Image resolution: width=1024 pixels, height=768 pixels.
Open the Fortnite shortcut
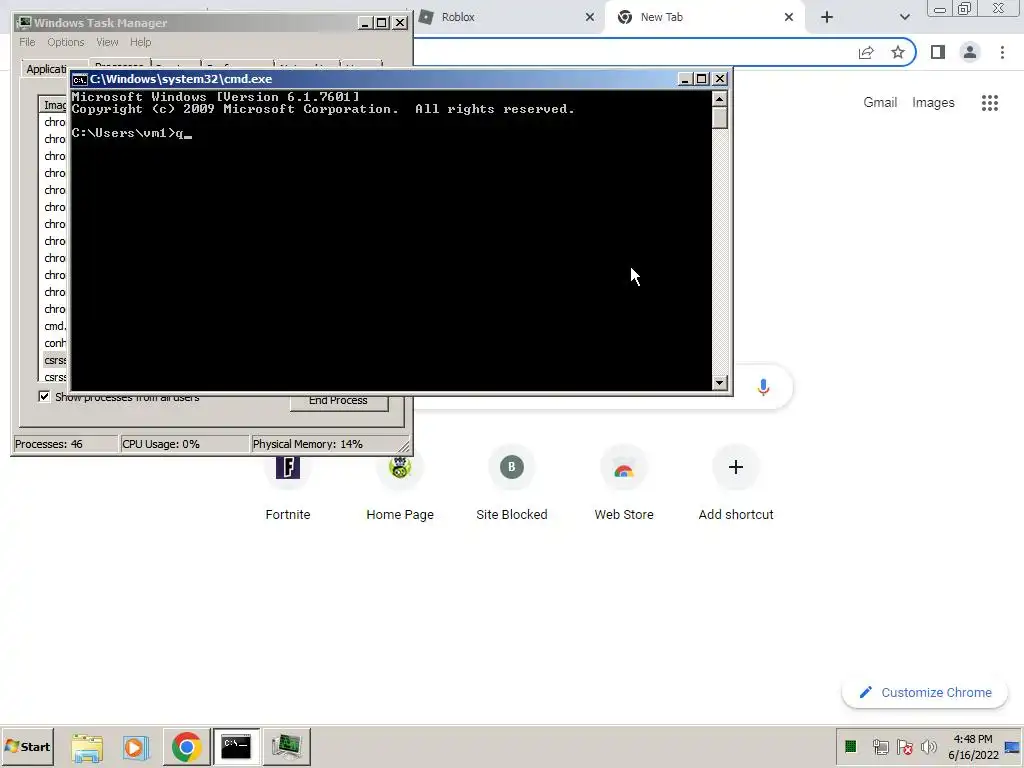tap(288, 483)
